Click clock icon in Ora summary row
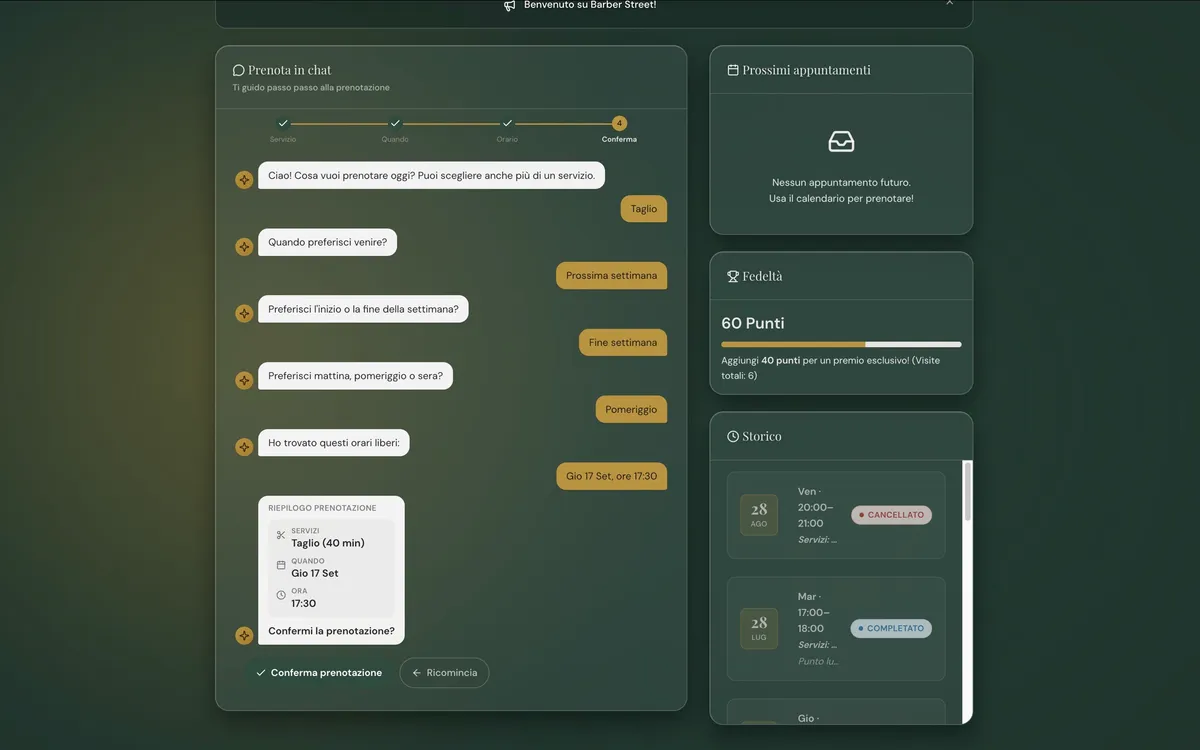This screenshot has width=1200, height=750. [x=281, y=595]
